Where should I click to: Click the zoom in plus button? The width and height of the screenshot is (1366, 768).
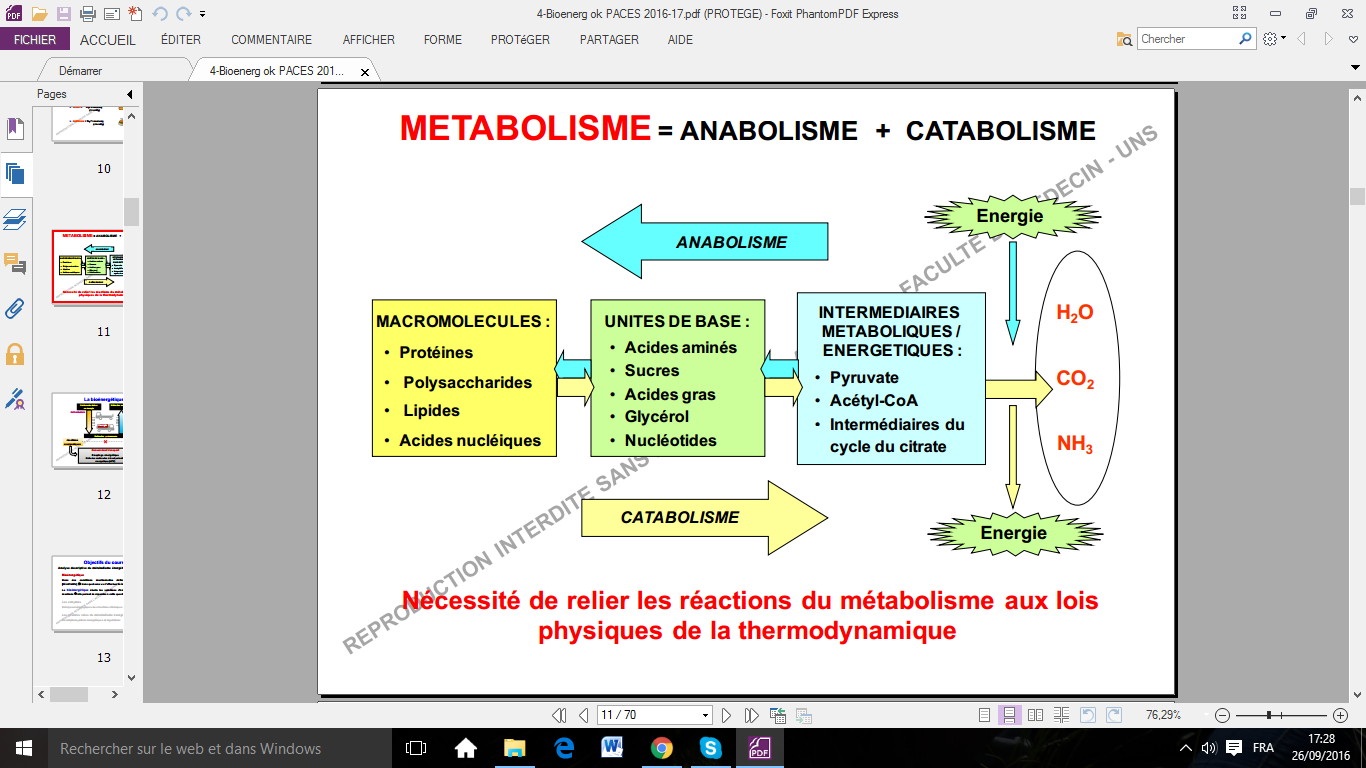(1340, 715)
